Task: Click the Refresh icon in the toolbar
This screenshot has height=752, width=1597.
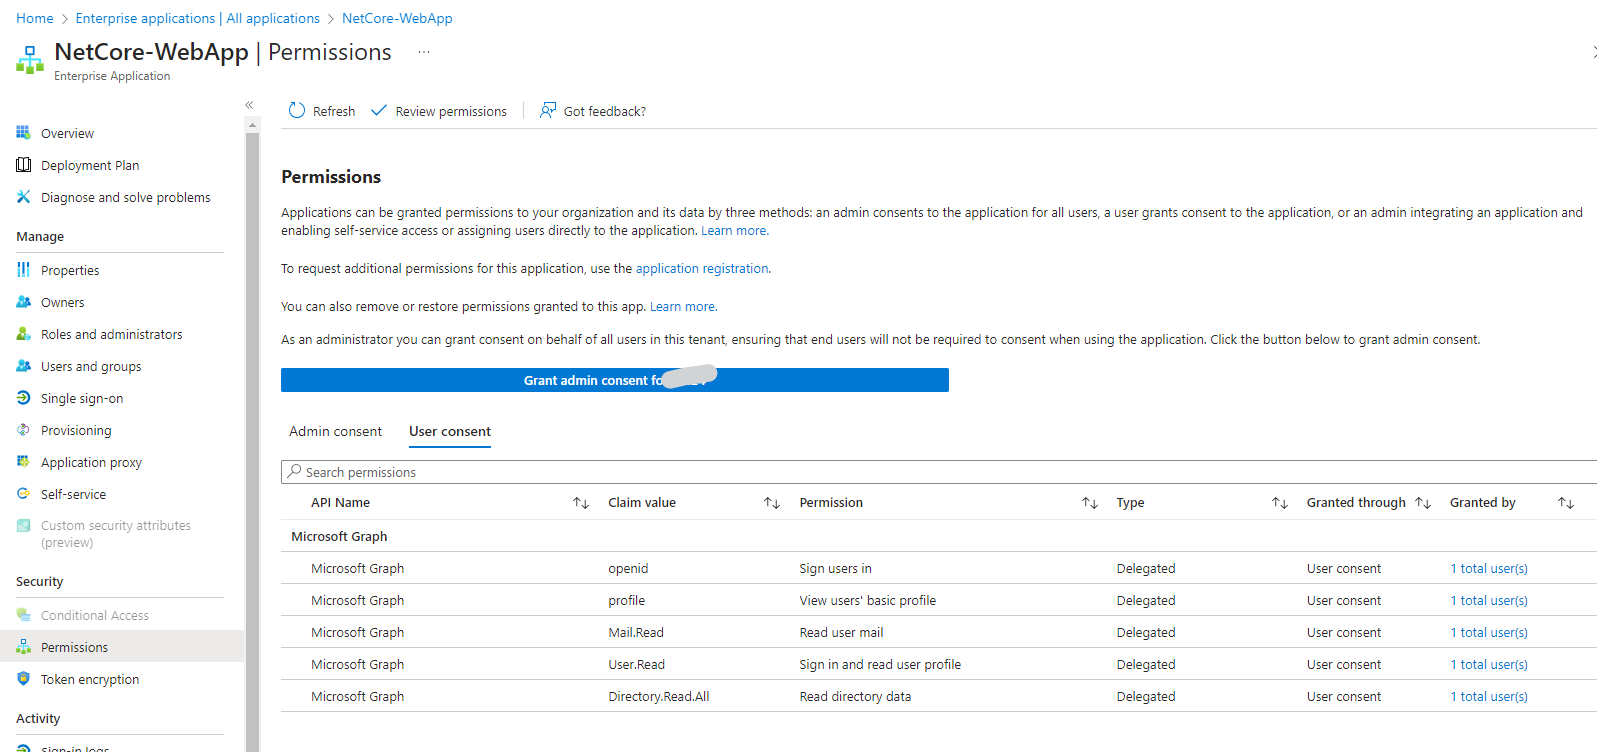Action: 297,111
